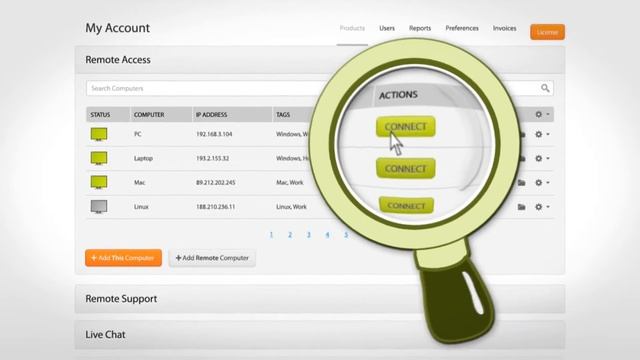
Task: Focus the Search Computers field
Action: [x=320, y=88]
